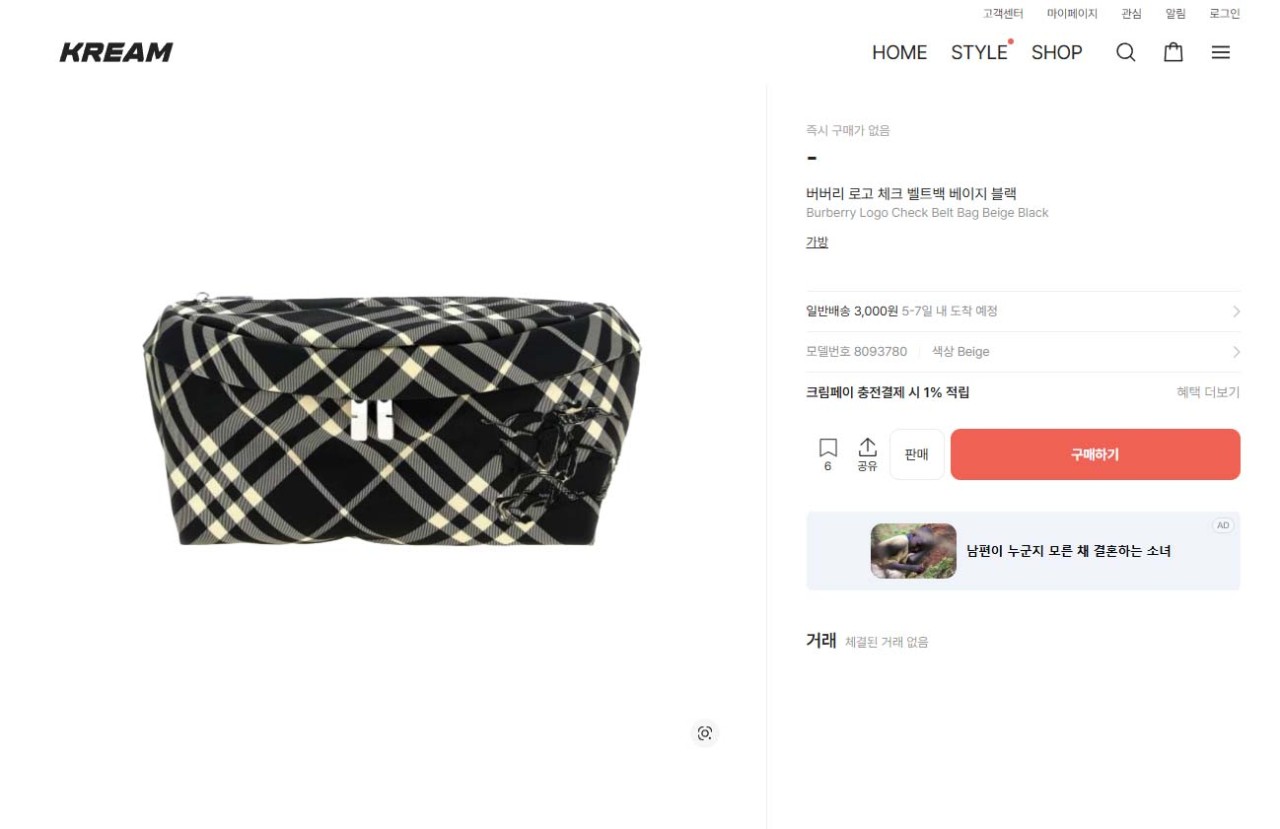Viewport: 1280px width, 829px height.
Task: Open 고객센터 customer center link
Action: tap(1003, 14)
